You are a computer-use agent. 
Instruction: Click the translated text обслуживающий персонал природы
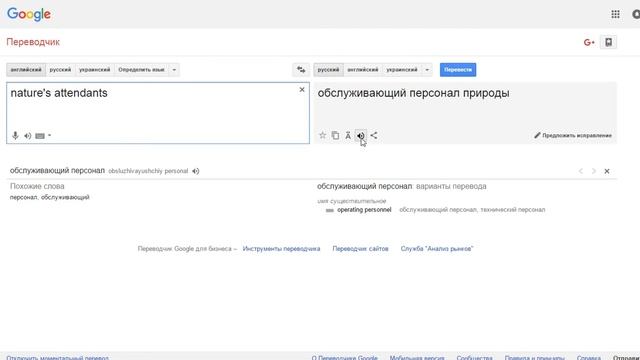pos(413,93)
